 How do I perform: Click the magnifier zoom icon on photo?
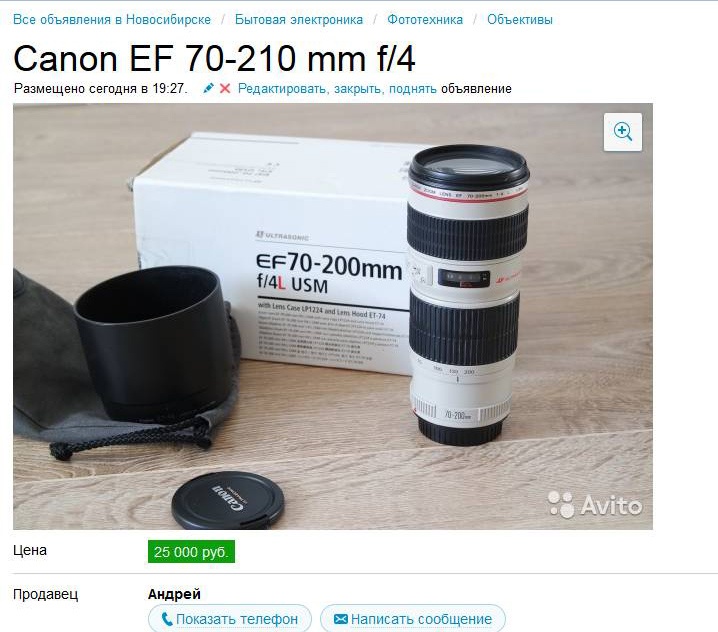623,132
